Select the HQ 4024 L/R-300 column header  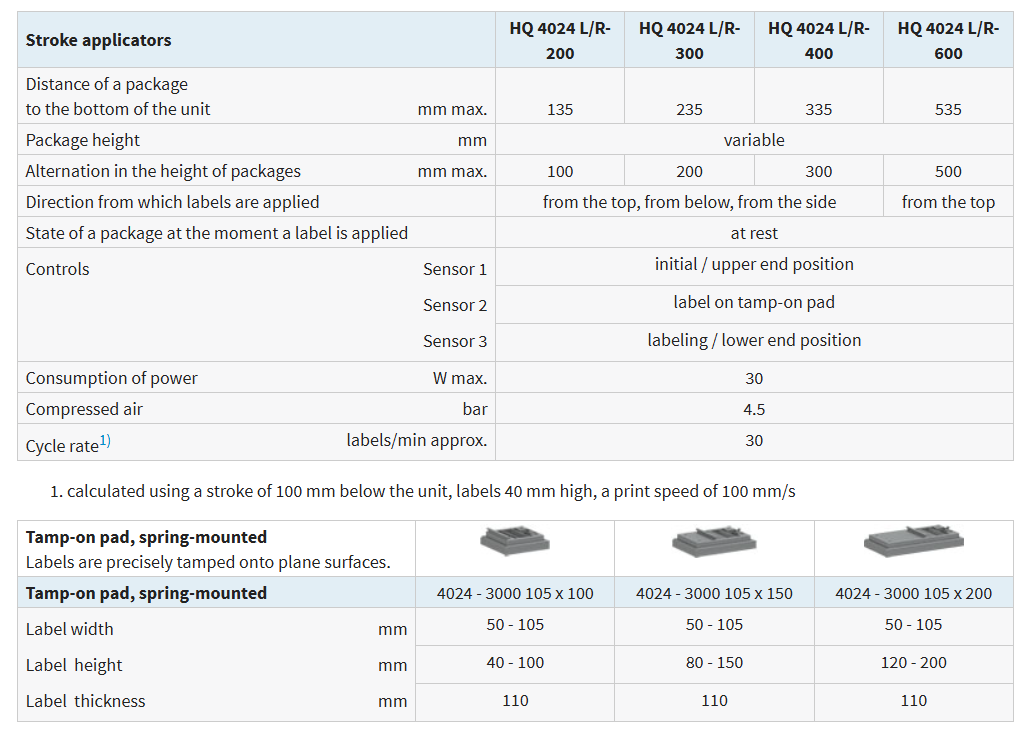tap(689, 41)
